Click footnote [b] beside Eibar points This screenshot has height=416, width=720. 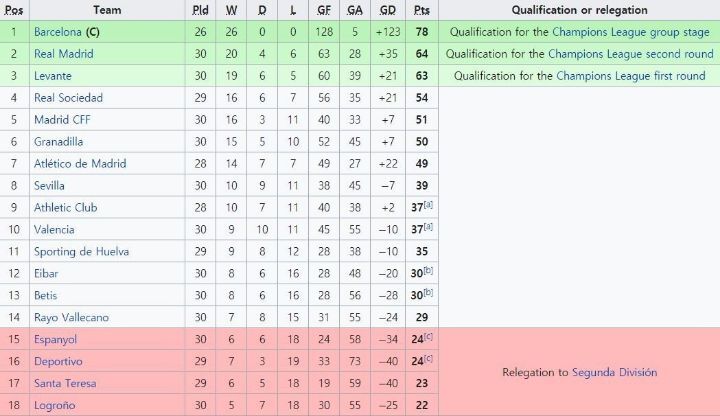(428, 270)
